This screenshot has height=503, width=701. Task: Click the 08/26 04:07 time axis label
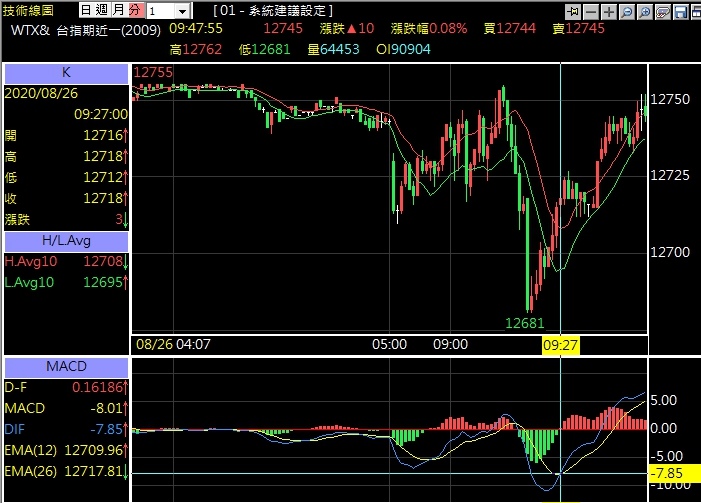coord(173,345)
